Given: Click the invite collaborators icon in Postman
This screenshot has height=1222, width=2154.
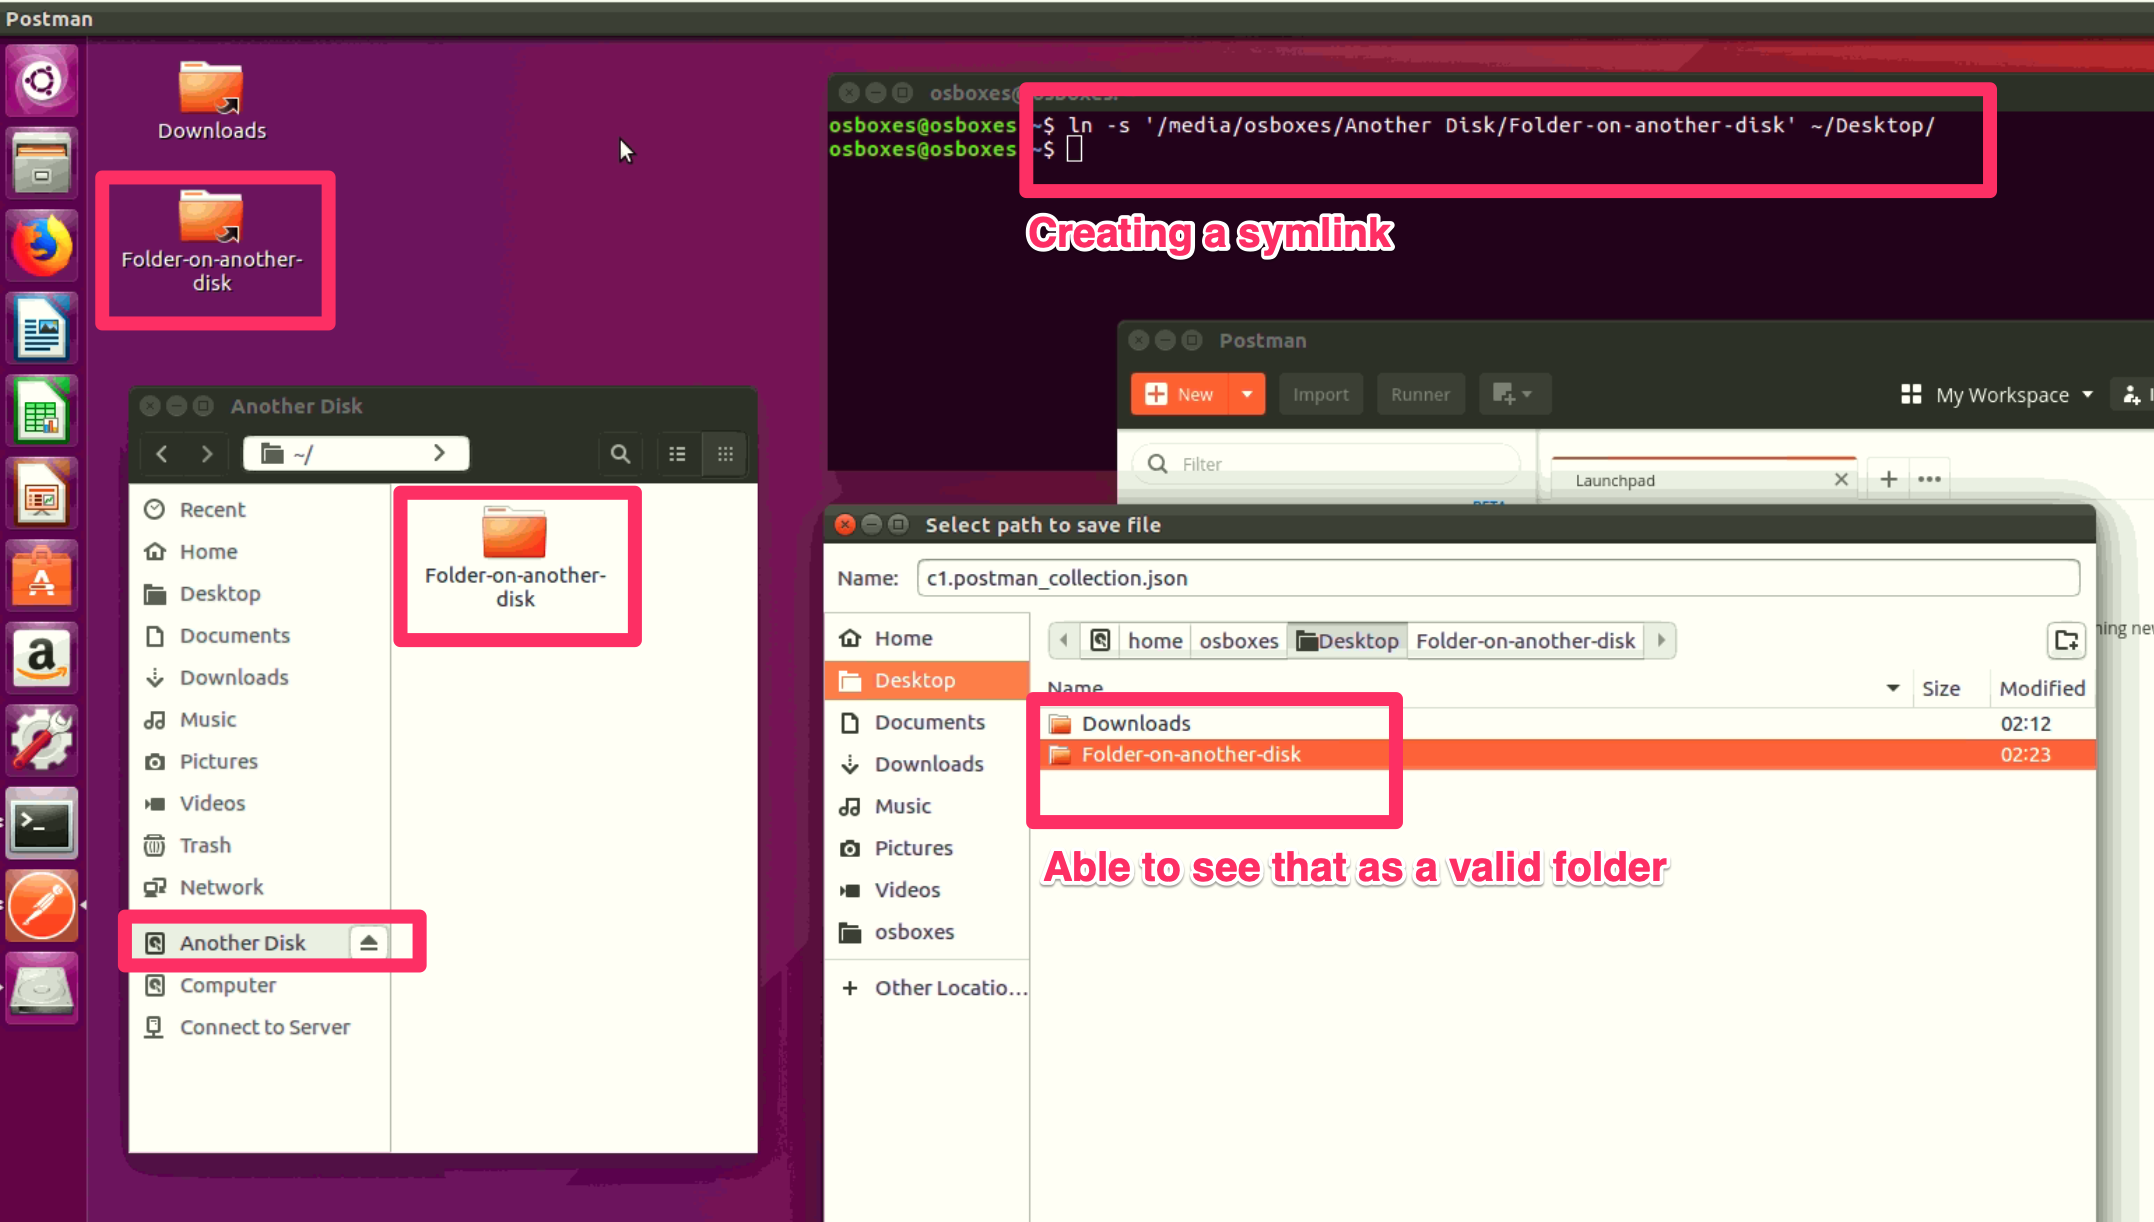Looking at the screenshot, I should point(2131,394).
